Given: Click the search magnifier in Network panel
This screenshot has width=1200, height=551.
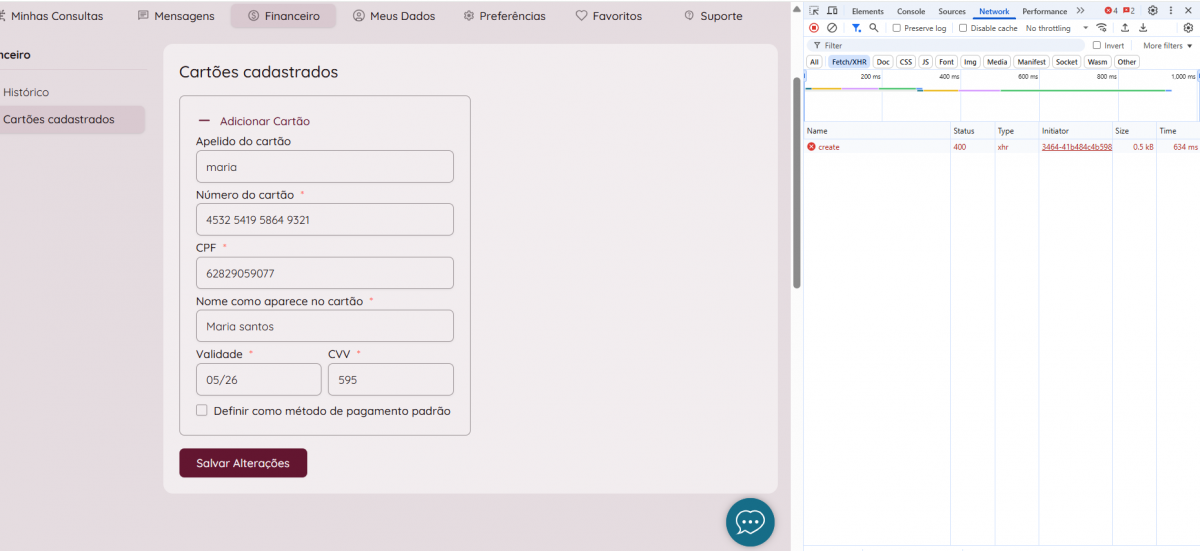Looking at the screenshot, I should click(x=874, y=28).
